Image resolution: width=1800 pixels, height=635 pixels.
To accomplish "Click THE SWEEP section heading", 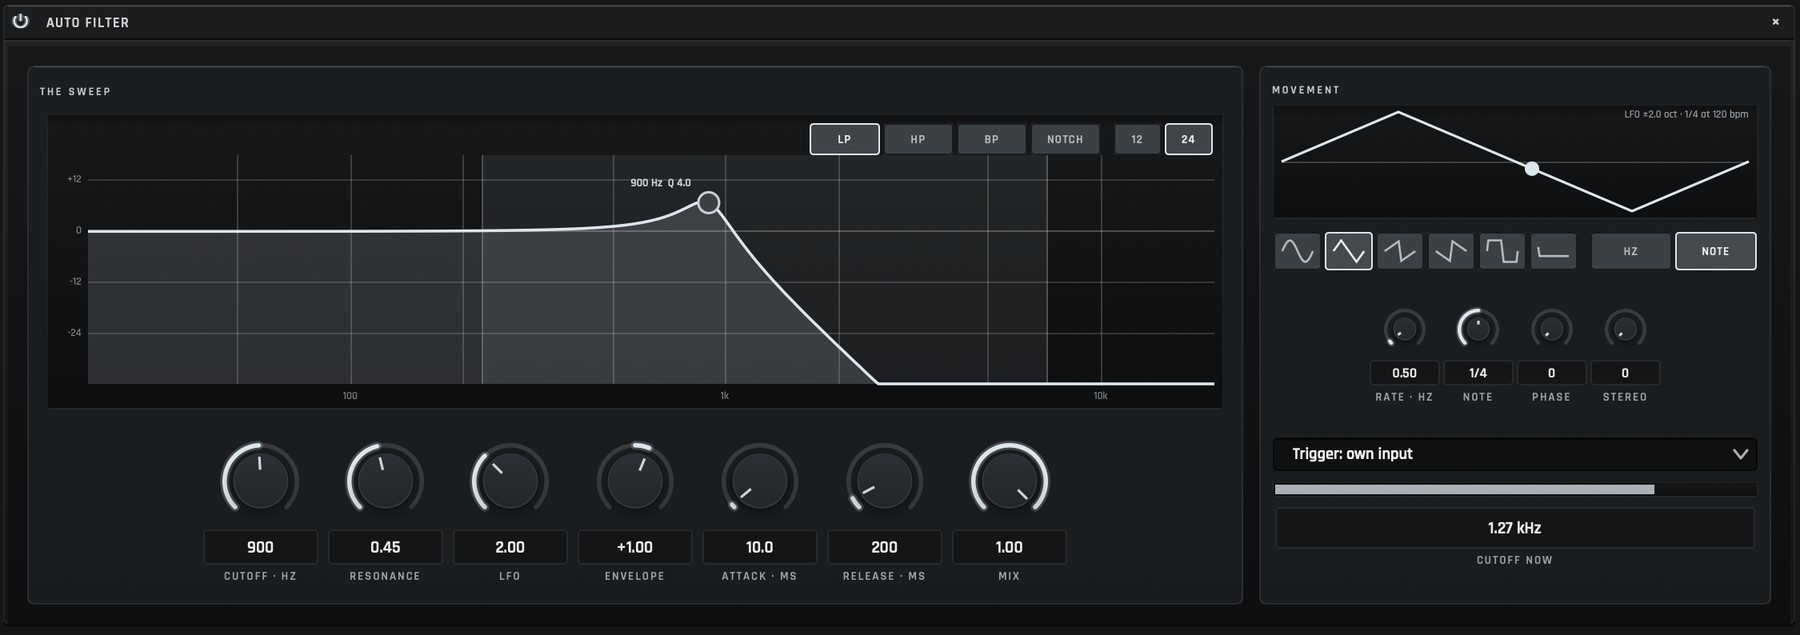I will pos(75,91).
